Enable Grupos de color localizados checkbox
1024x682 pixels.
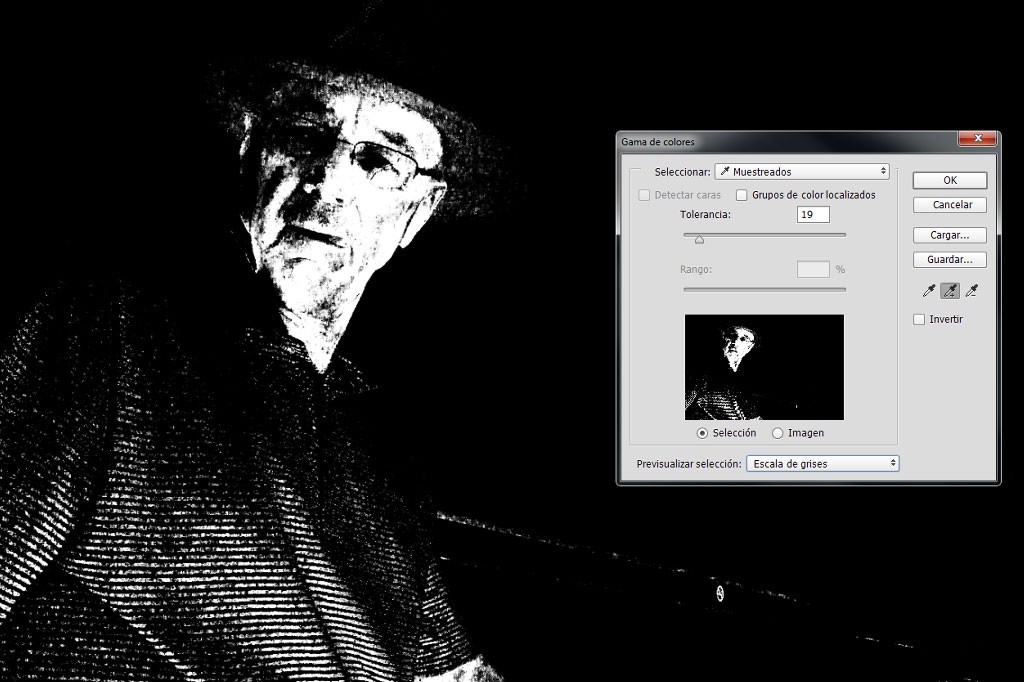pos(742,195)
